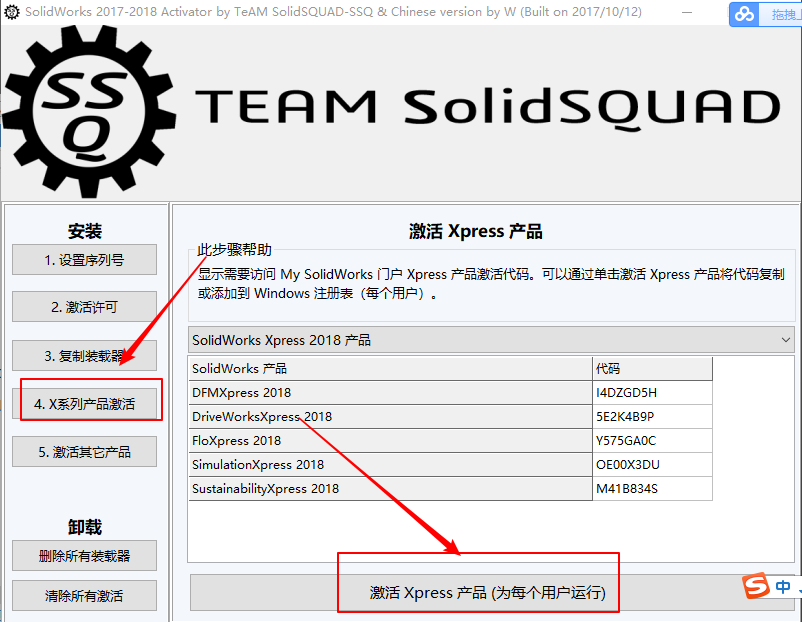Click the application icon in the title bar

(12, 12)
